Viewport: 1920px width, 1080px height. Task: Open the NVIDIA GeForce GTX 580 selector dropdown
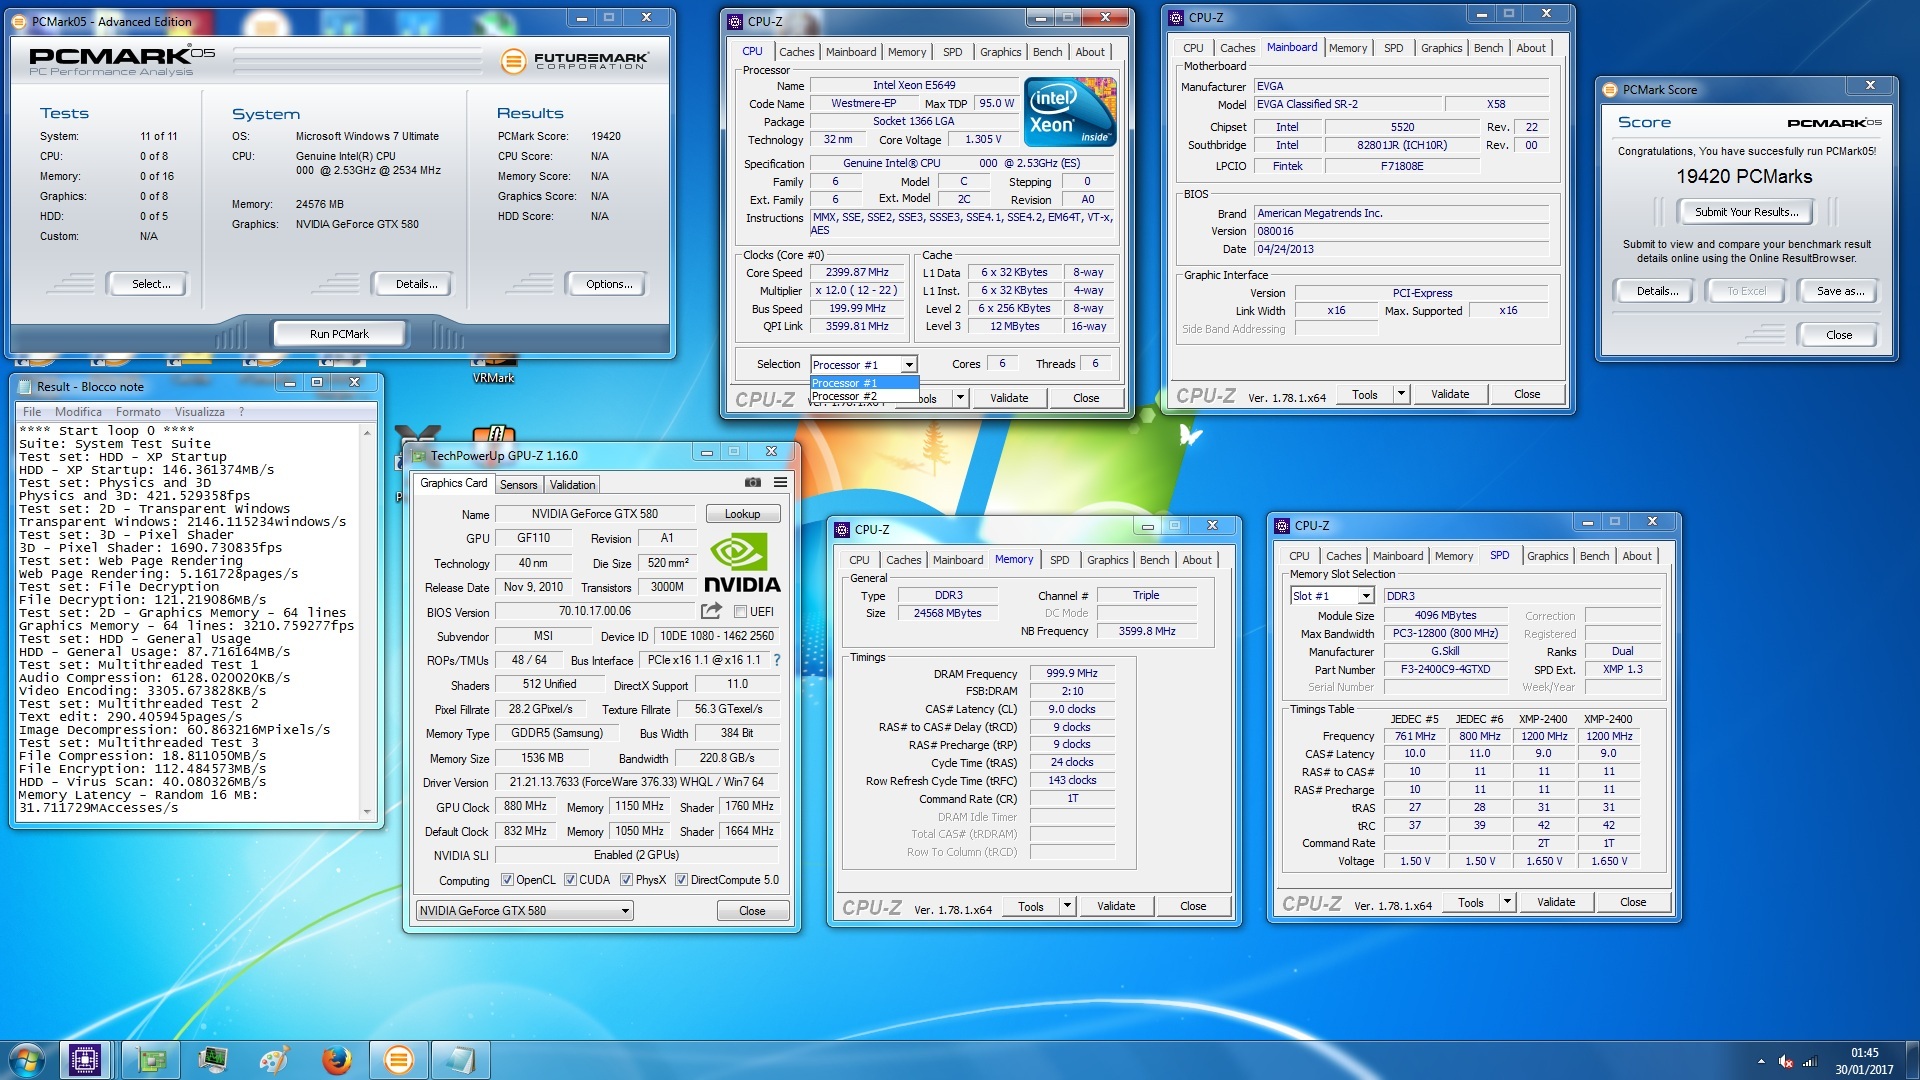[x=525, y=911]
